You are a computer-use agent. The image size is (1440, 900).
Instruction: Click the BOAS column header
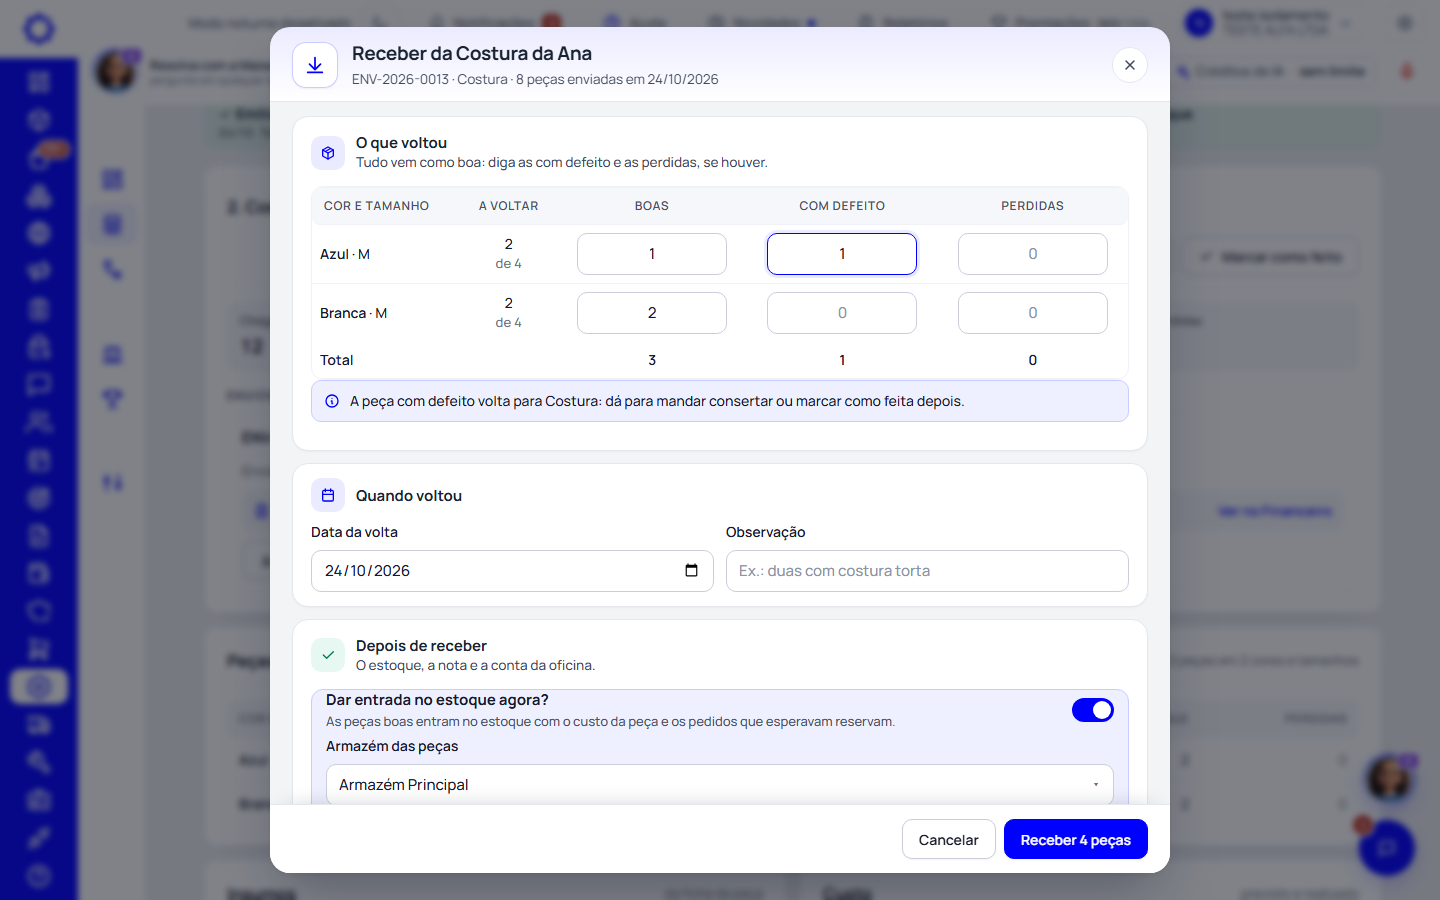coord(652,206)
